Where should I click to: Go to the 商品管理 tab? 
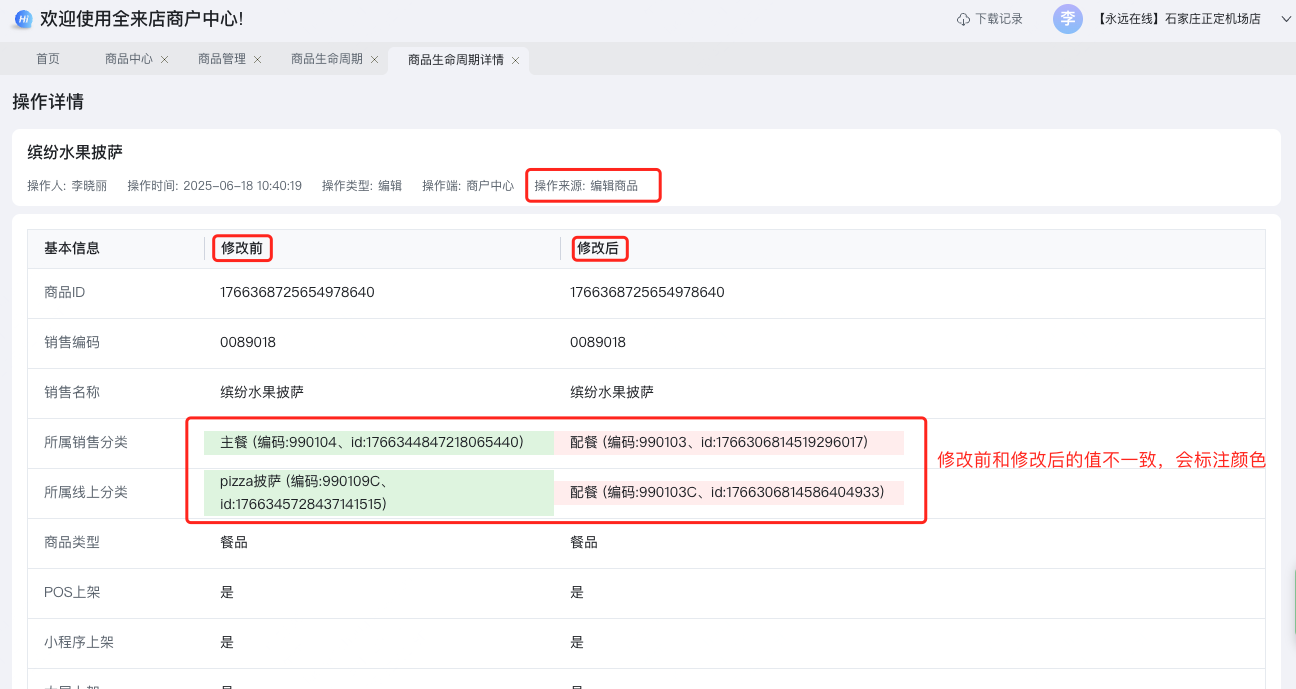click(222, 59)
